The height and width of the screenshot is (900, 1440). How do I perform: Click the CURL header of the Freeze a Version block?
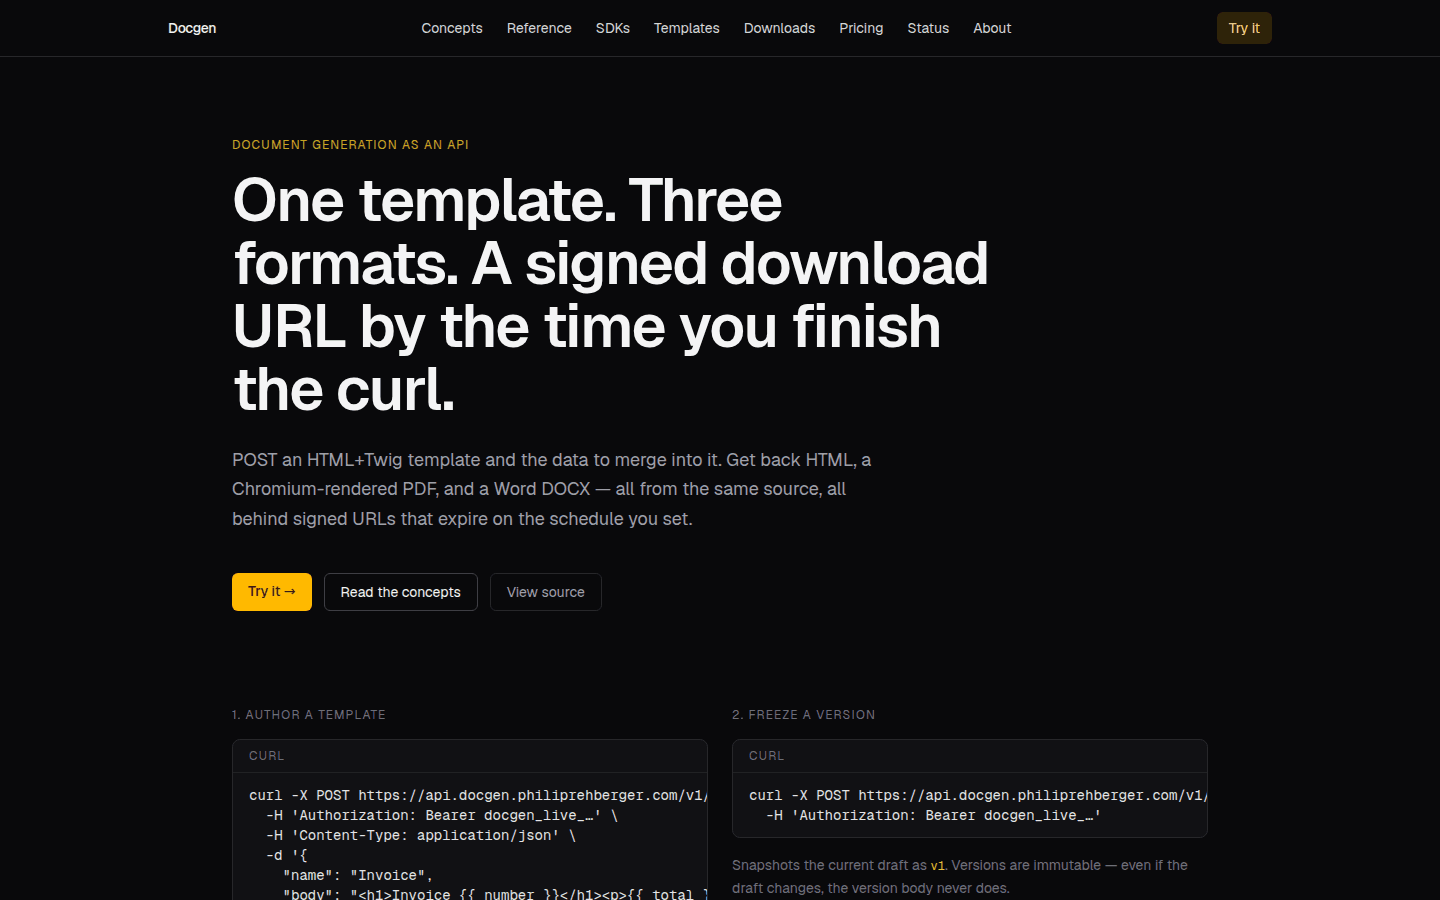[970, 756]
